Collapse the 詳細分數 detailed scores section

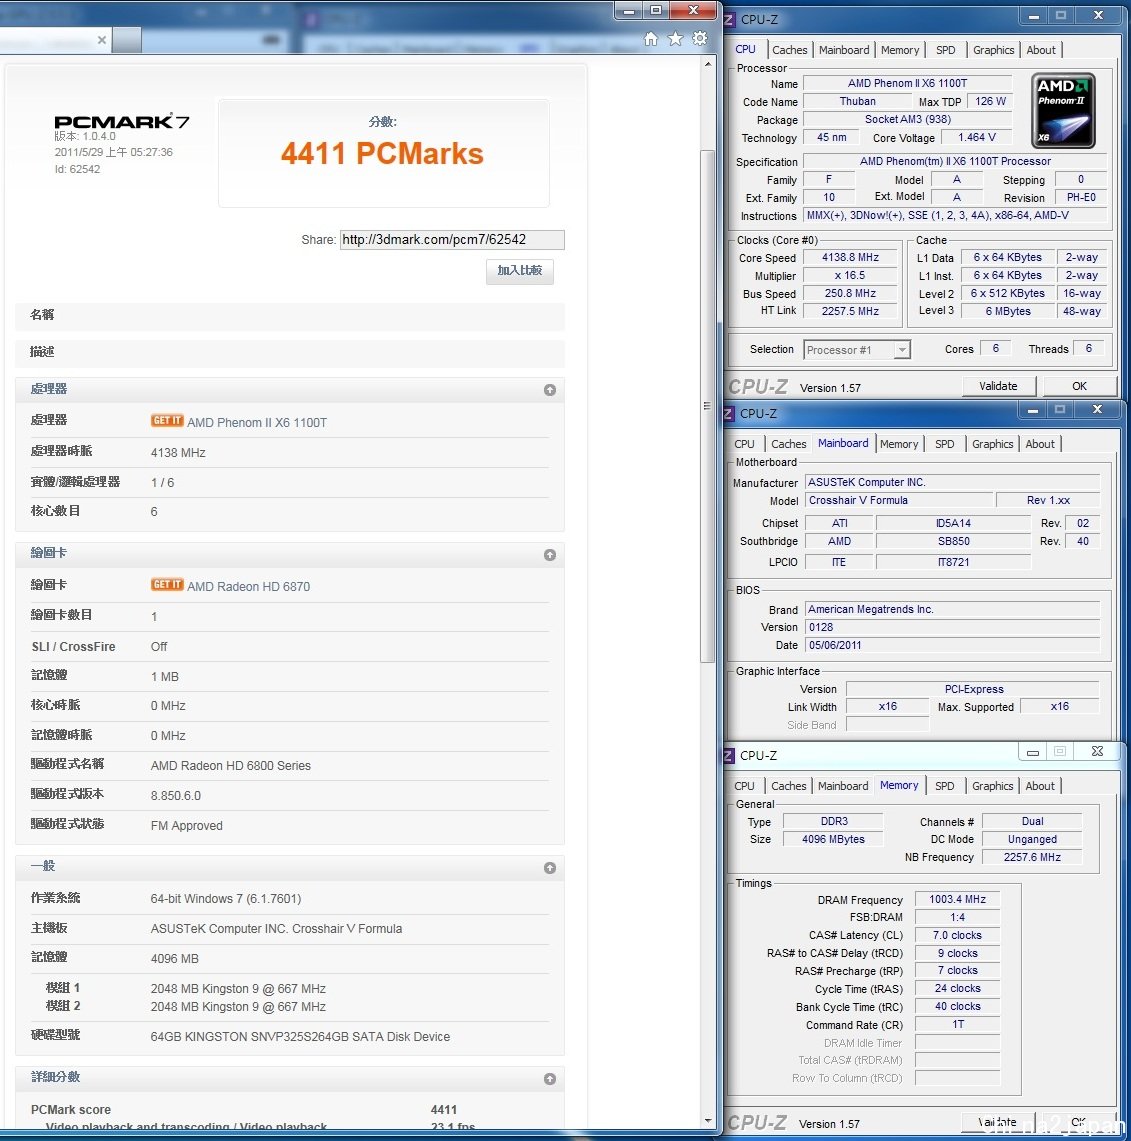pyautogui.click(x=549, y=1079)
